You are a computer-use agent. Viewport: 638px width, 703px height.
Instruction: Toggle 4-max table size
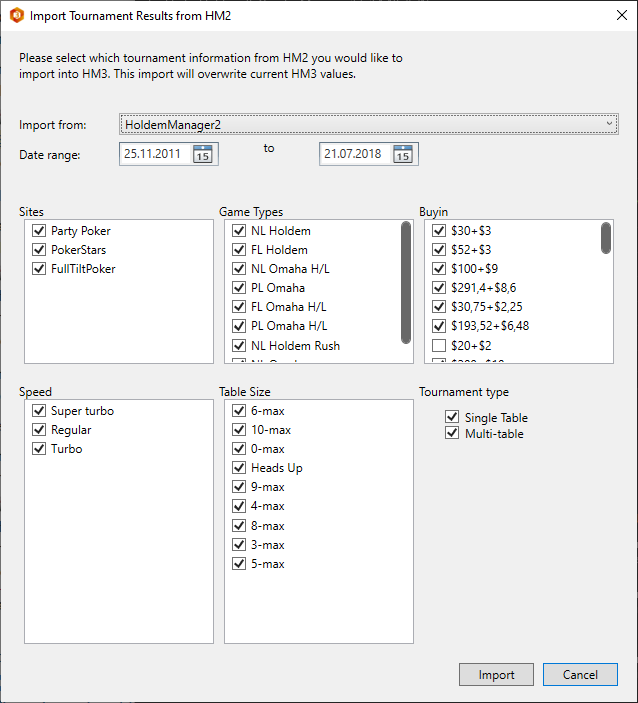(239, 506)
